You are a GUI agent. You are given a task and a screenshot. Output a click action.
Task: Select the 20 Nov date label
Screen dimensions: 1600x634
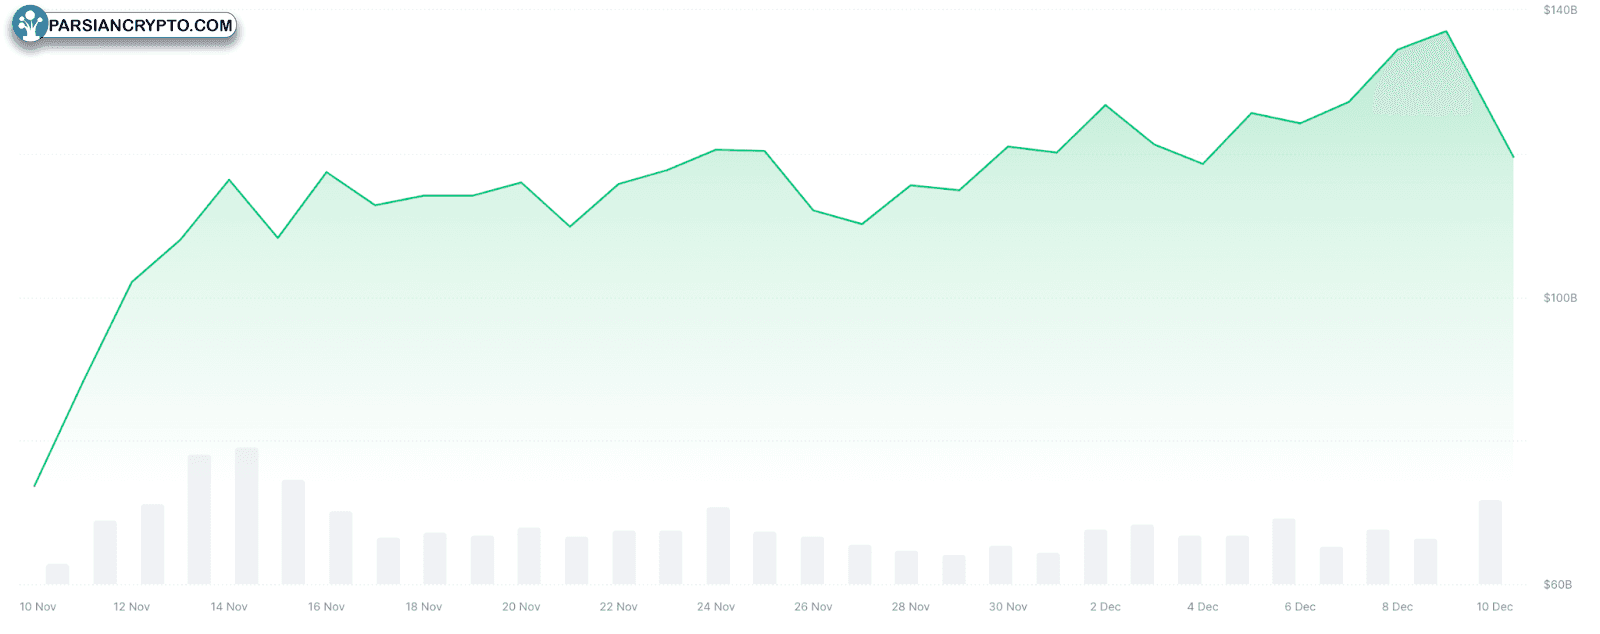click(x=521, y=607)
